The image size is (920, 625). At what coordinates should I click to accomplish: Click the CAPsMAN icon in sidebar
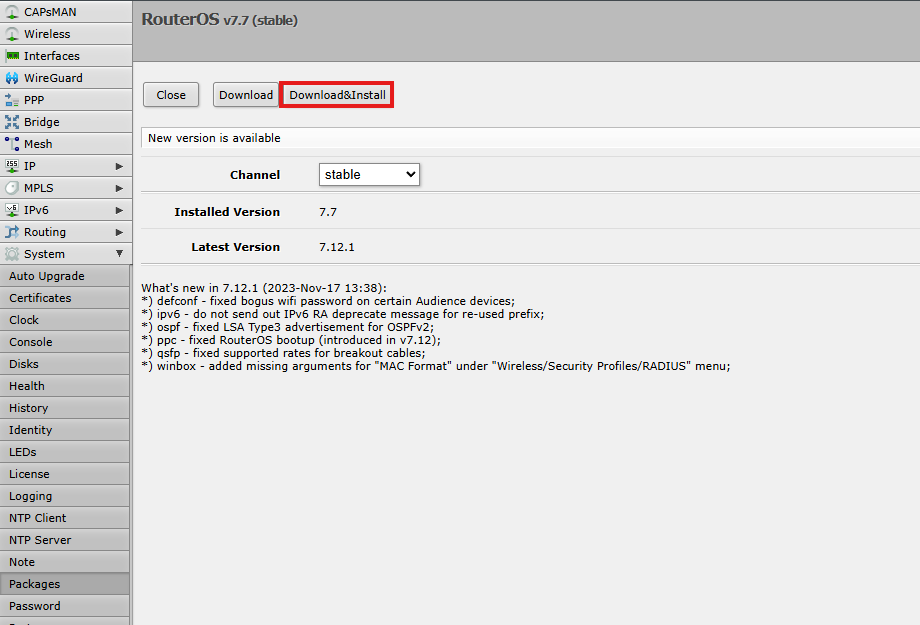tap(12, 12)
